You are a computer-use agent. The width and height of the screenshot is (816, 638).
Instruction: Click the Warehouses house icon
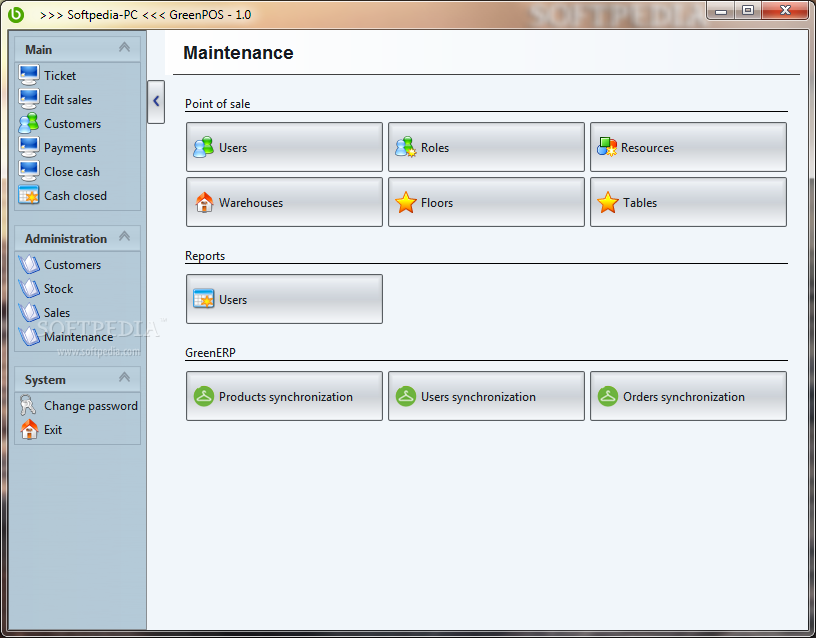pyautogui.click(x=204, y=202)
